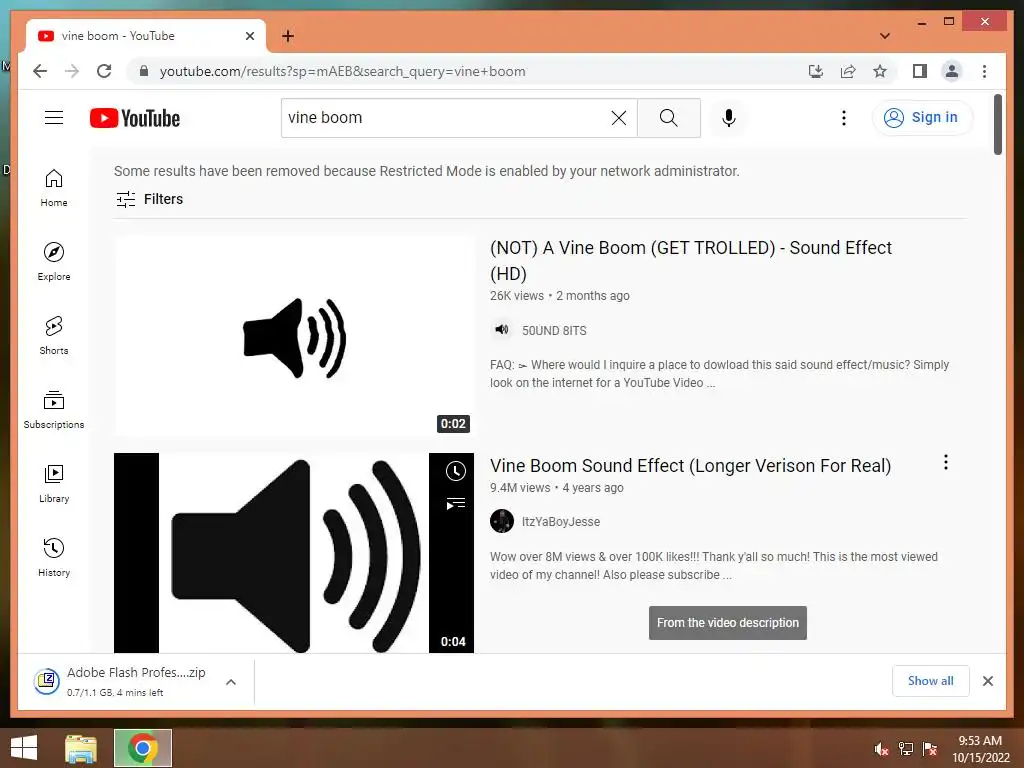Click "From the video description" tooltip label
Screen dimensions: 1024x768
[728, 623]
